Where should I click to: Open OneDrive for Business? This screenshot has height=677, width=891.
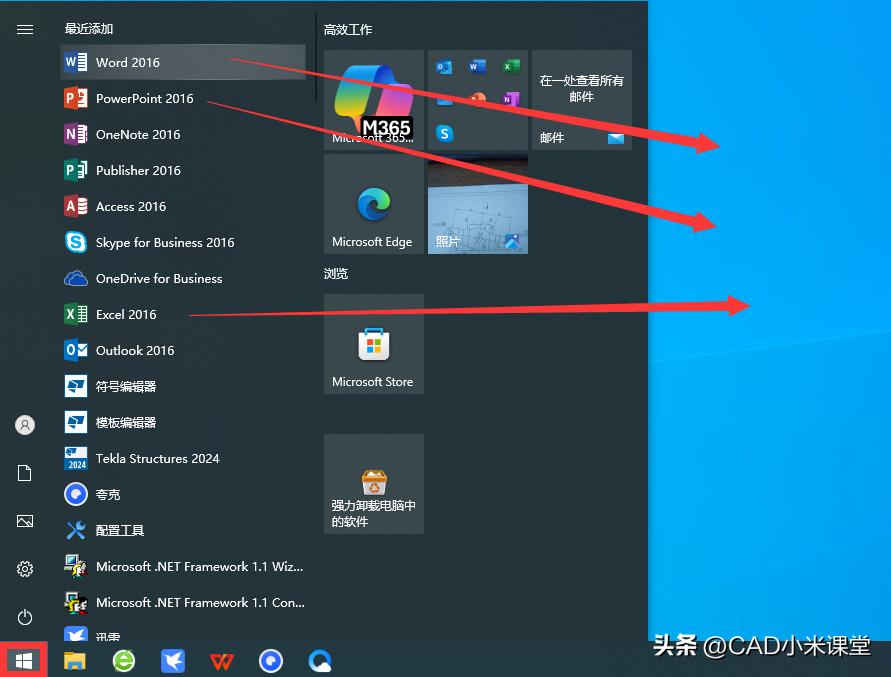point(183,278)
